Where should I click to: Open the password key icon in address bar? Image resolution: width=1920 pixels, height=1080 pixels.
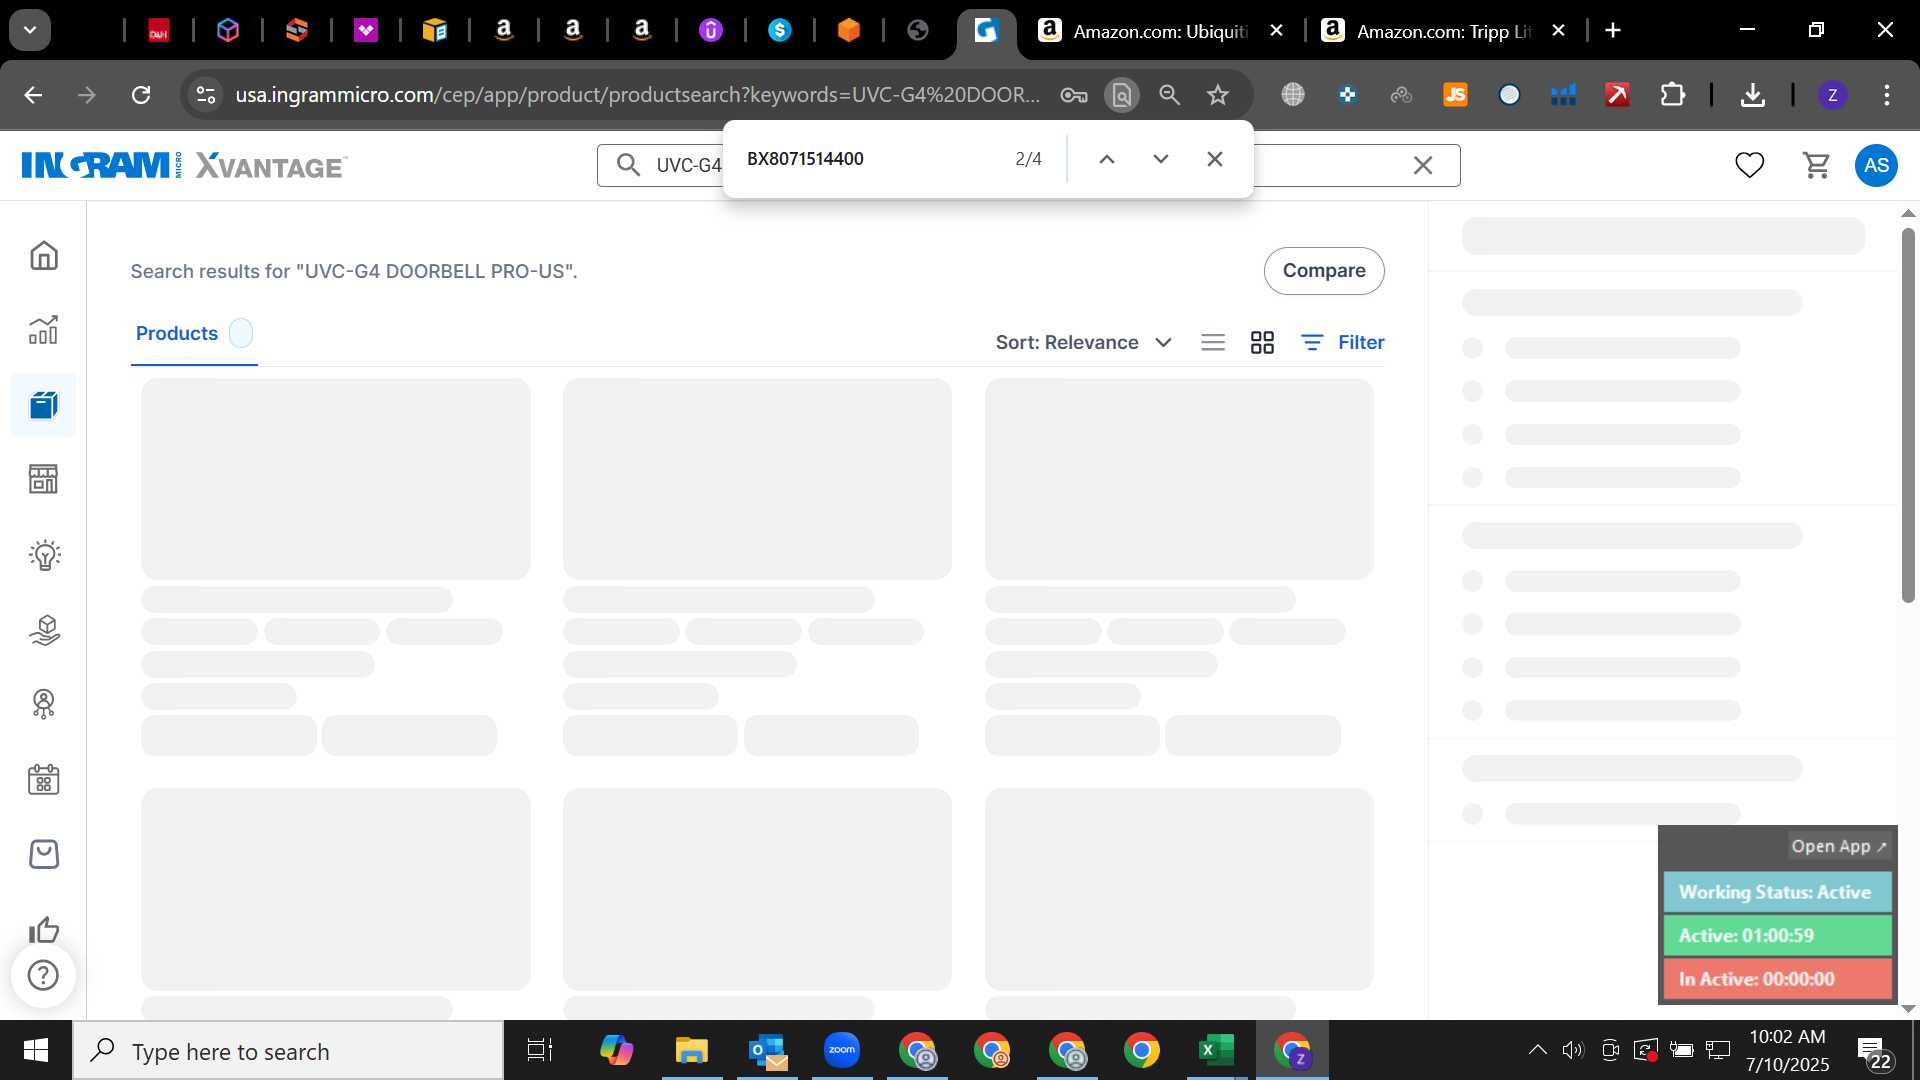1074,95
